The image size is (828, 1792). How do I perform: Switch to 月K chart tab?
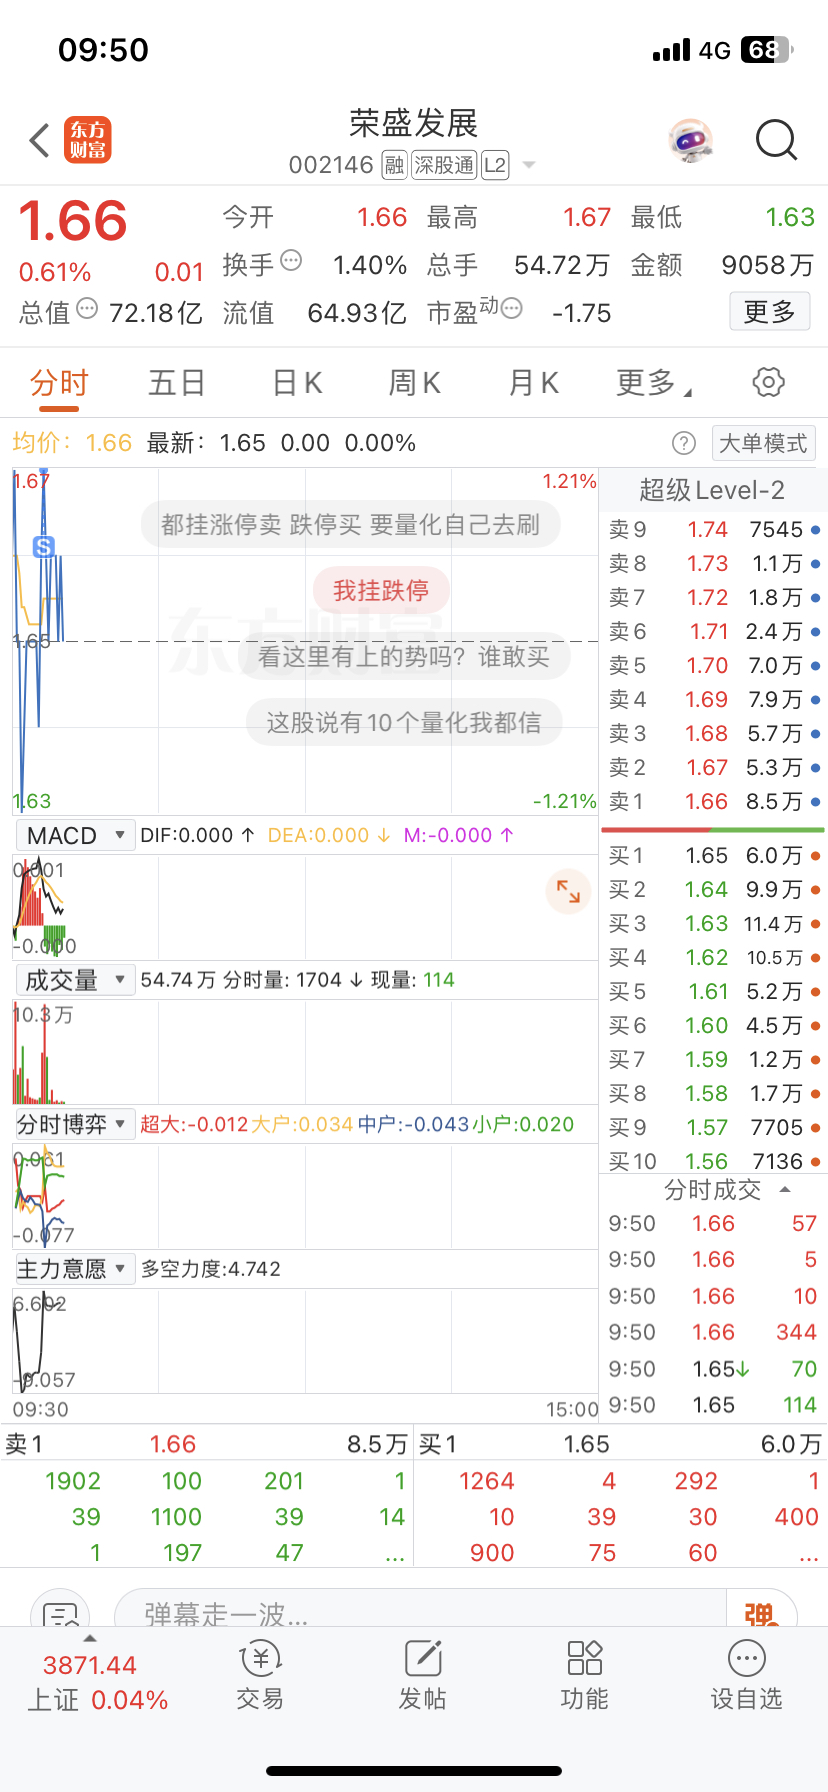pos(533,383)
